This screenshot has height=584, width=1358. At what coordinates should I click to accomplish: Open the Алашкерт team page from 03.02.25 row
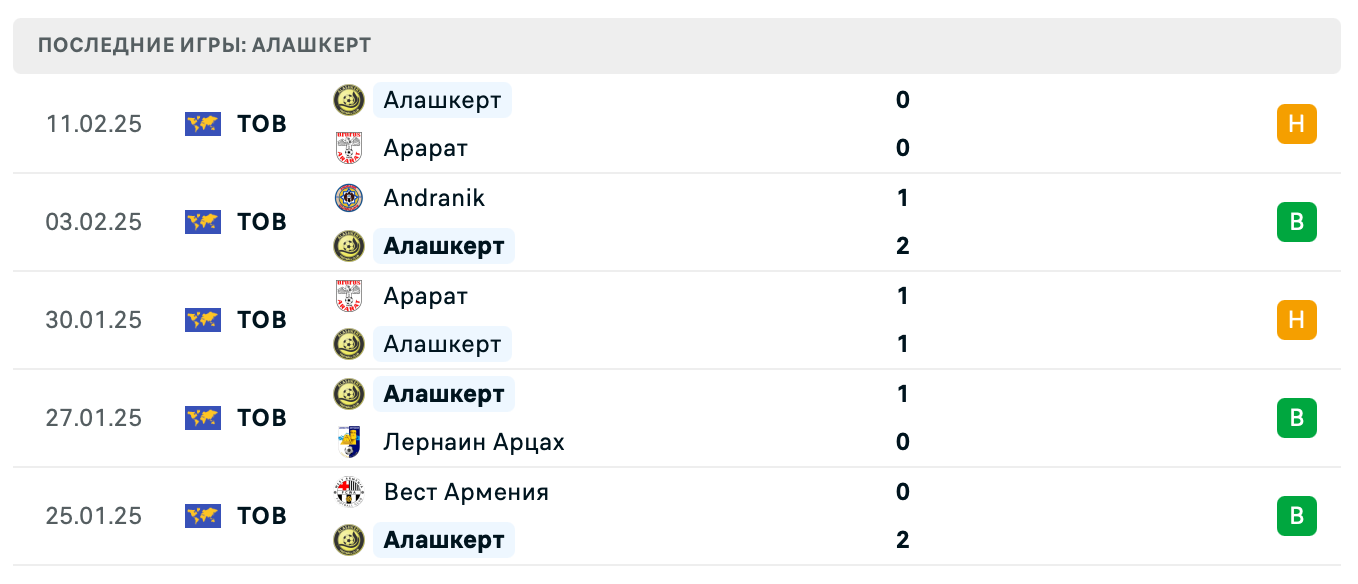444,246
